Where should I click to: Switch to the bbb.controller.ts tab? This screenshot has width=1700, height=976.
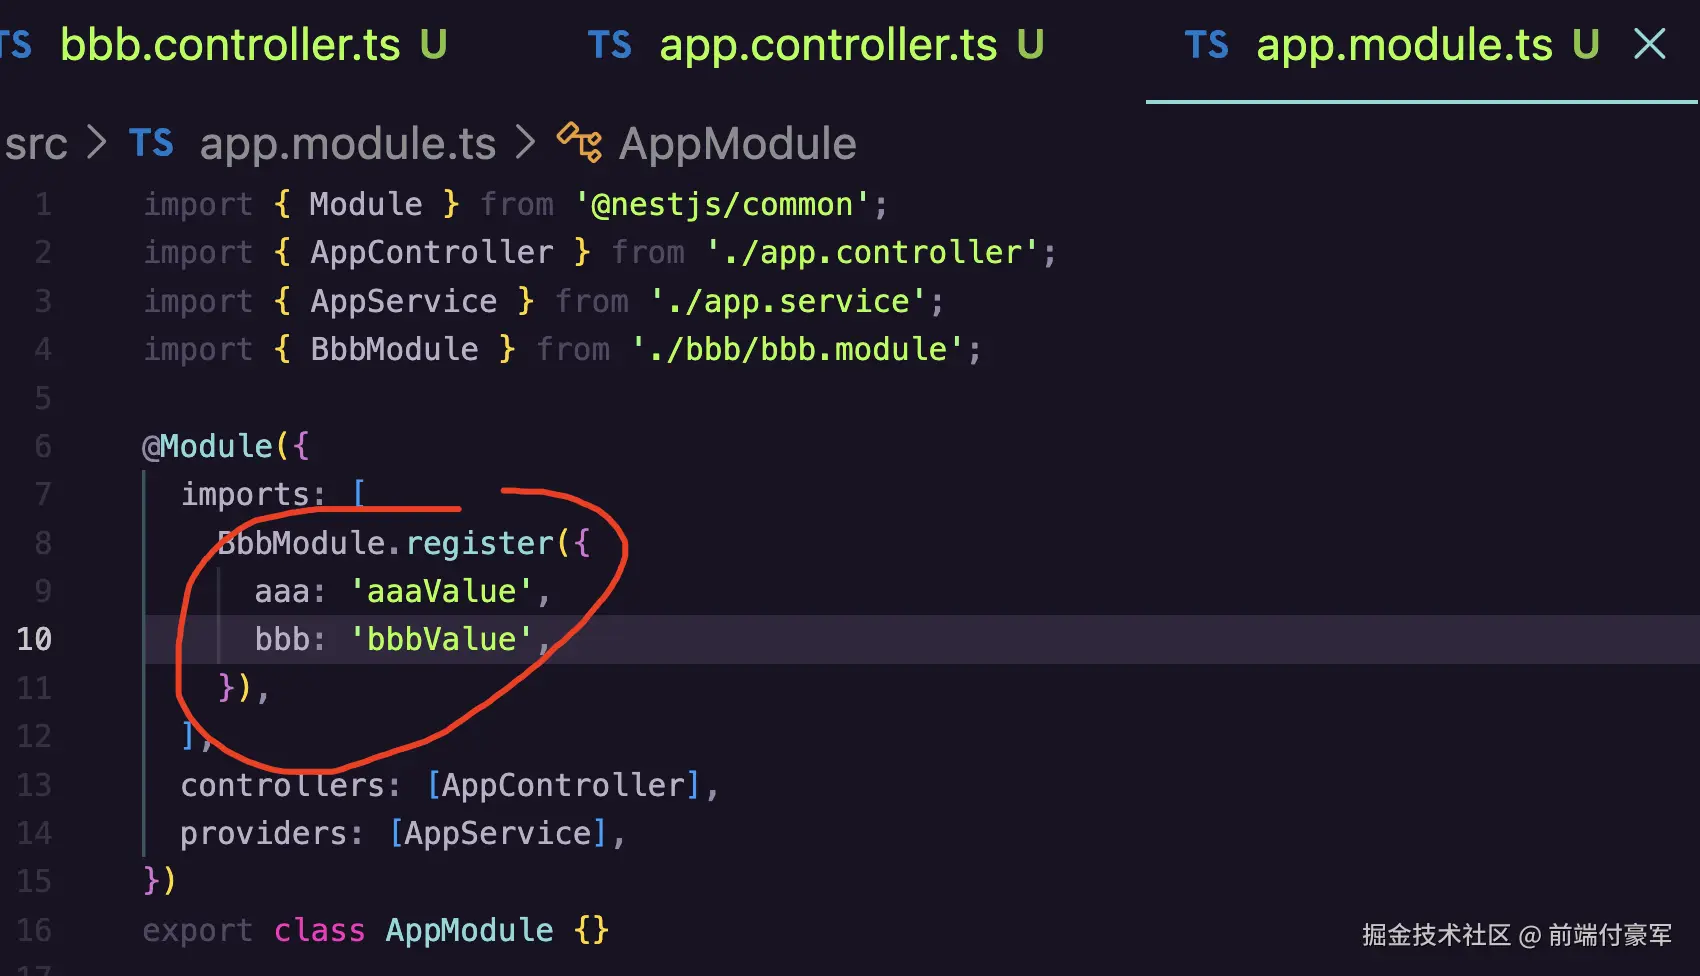[230, 46]
